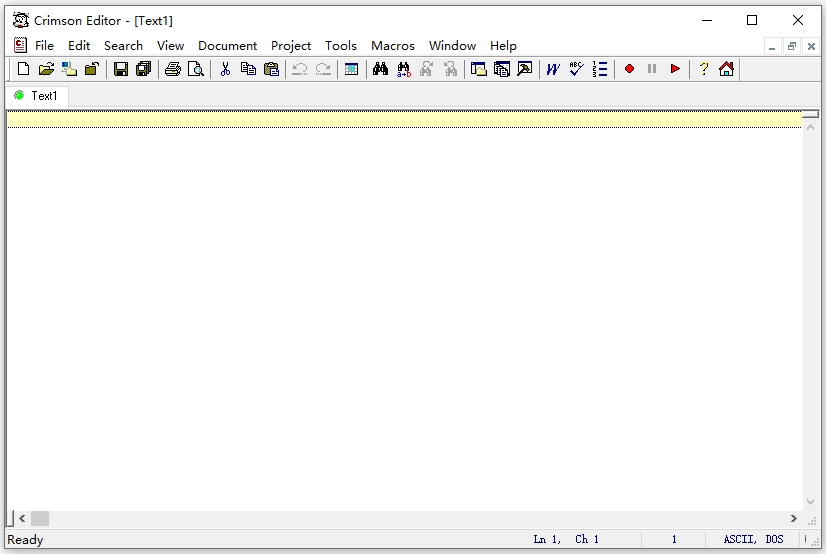This screenshot has width=826, height=554.
Task: Open Print Preview from the toolbar
Action: tap(196, 69)
